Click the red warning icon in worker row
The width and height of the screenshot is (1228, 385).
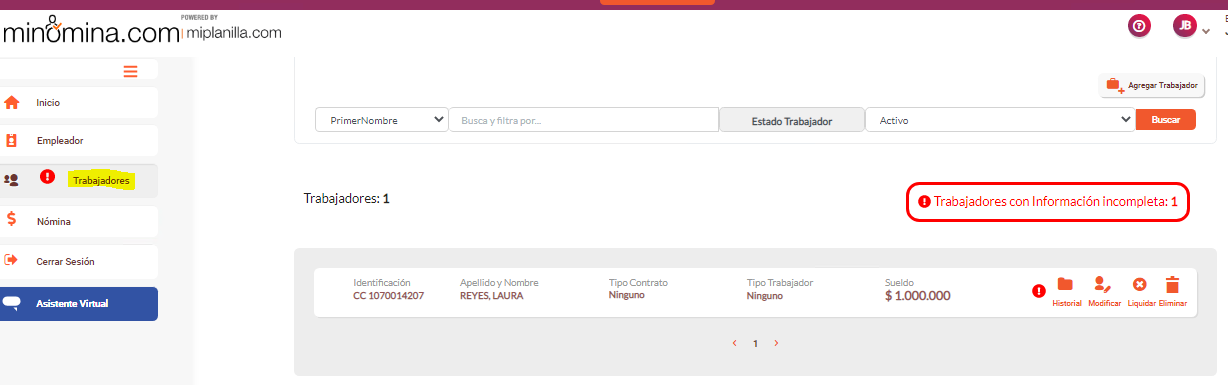pos(1039,291)
